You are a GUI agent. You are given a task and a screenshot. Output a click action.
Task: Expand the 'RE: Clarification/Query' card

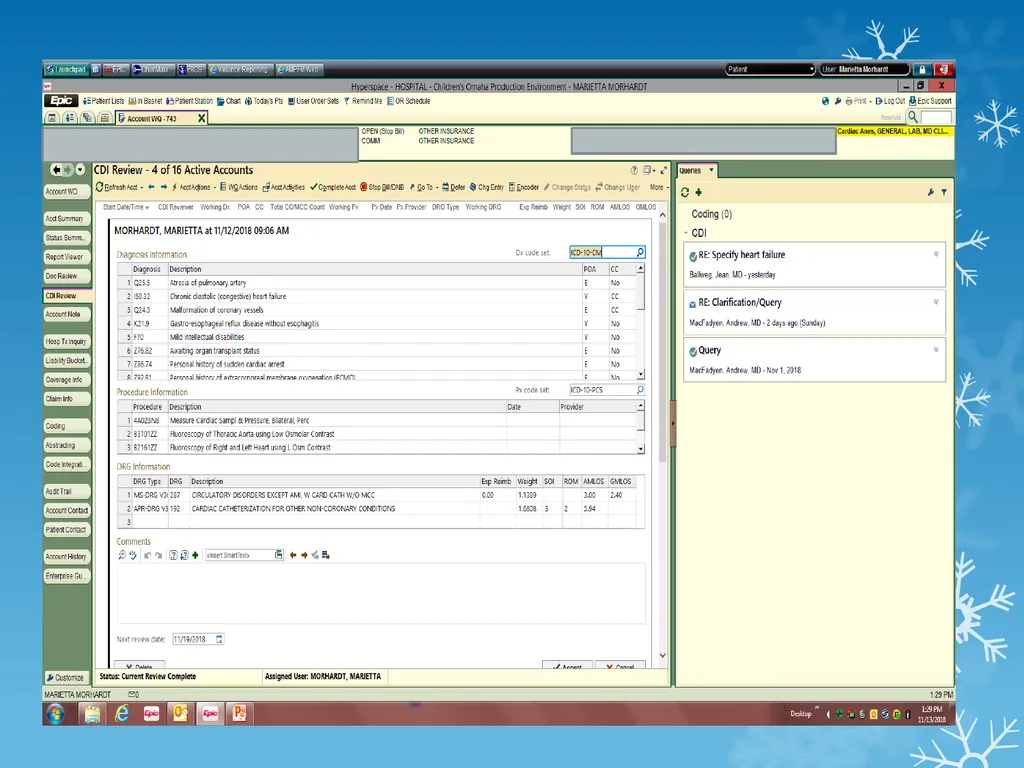tap(936, 302)
